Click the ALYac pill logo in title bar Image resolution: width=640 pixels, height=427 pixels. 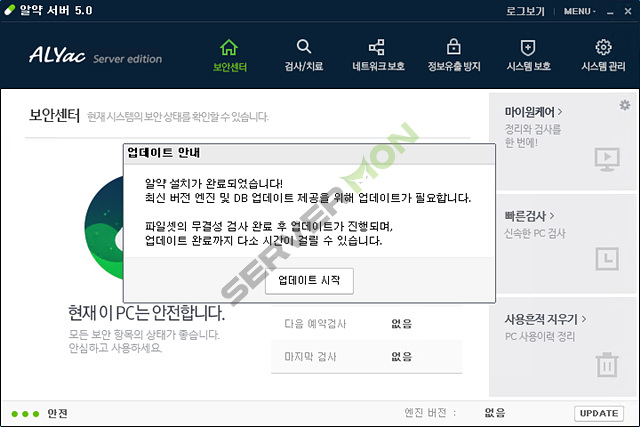pos(9,10)
